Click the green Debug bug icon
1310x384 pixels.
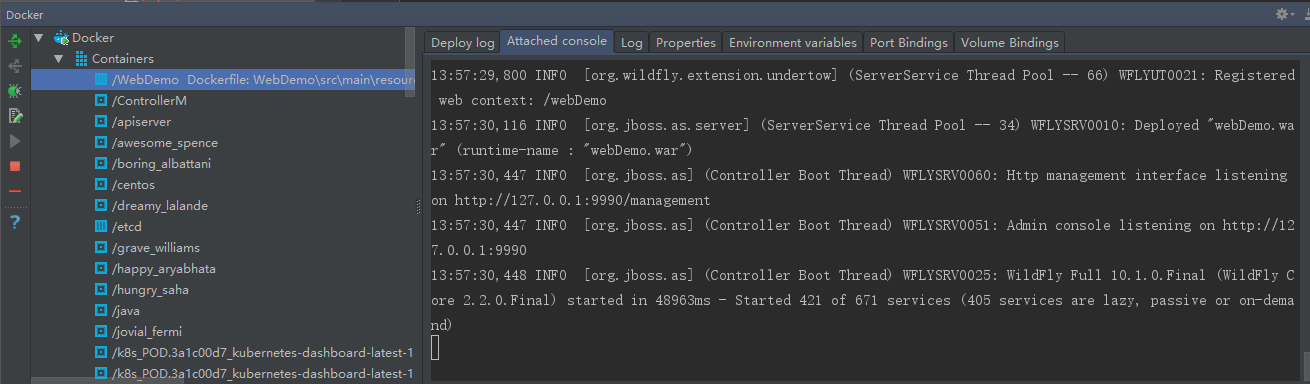click(x=15, y=91)
